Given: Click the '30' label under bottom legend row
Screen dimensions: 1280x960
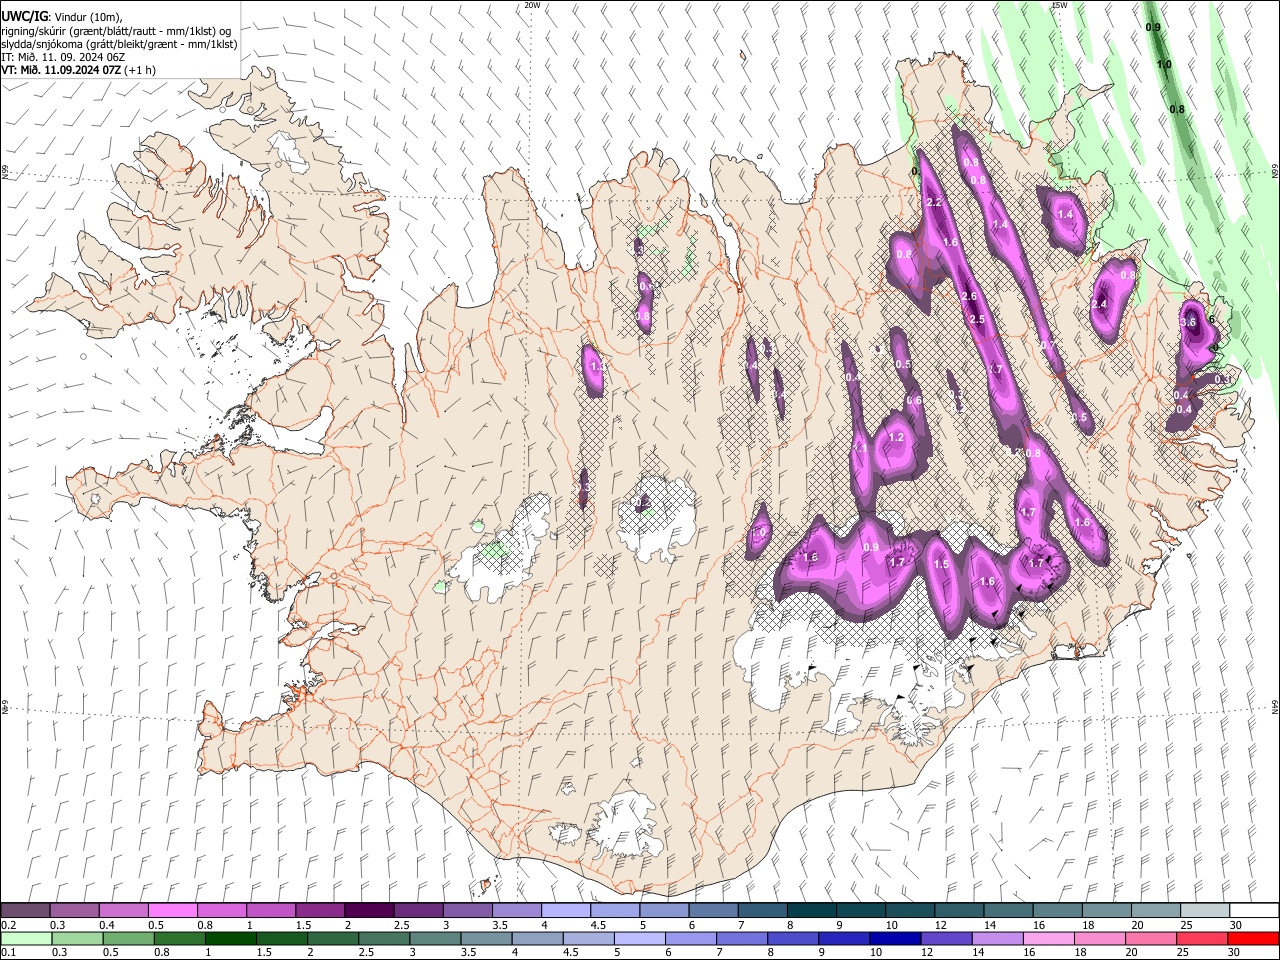Looking at the screenshot, I should (1236, 953).
